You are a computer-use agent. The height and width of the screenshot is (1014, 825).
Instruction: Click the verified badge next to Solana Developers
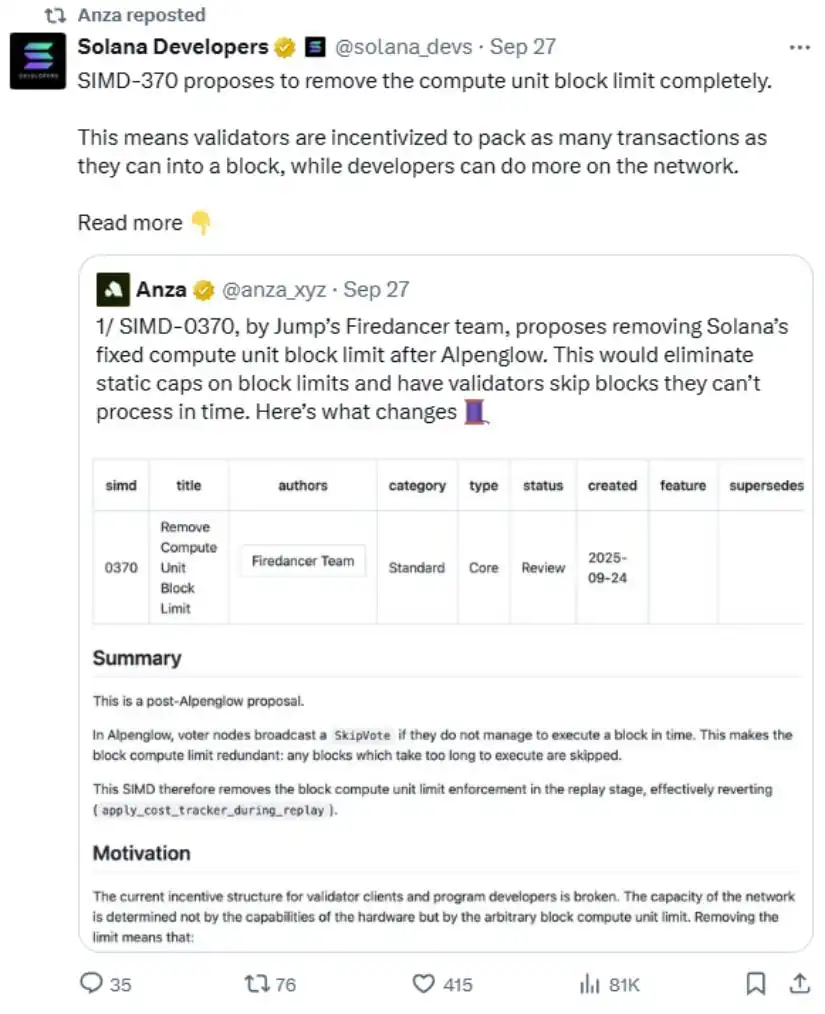pos(283,46)
